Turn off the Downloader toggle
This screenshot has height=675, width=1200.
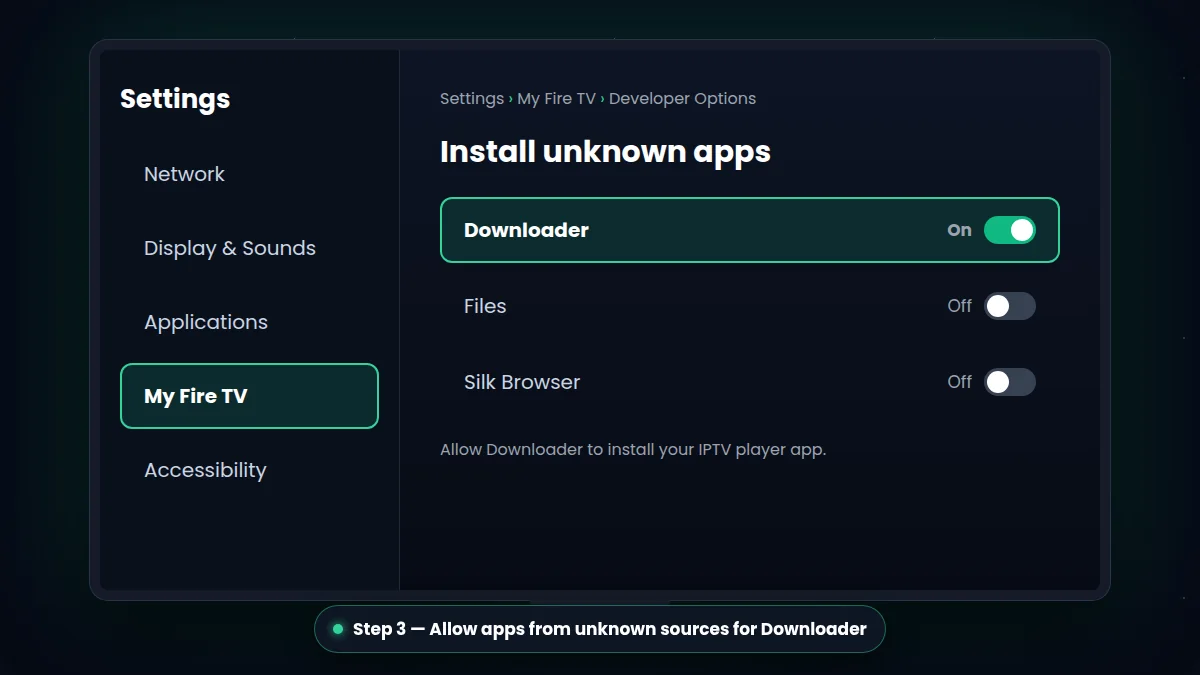pos(1010,230)
